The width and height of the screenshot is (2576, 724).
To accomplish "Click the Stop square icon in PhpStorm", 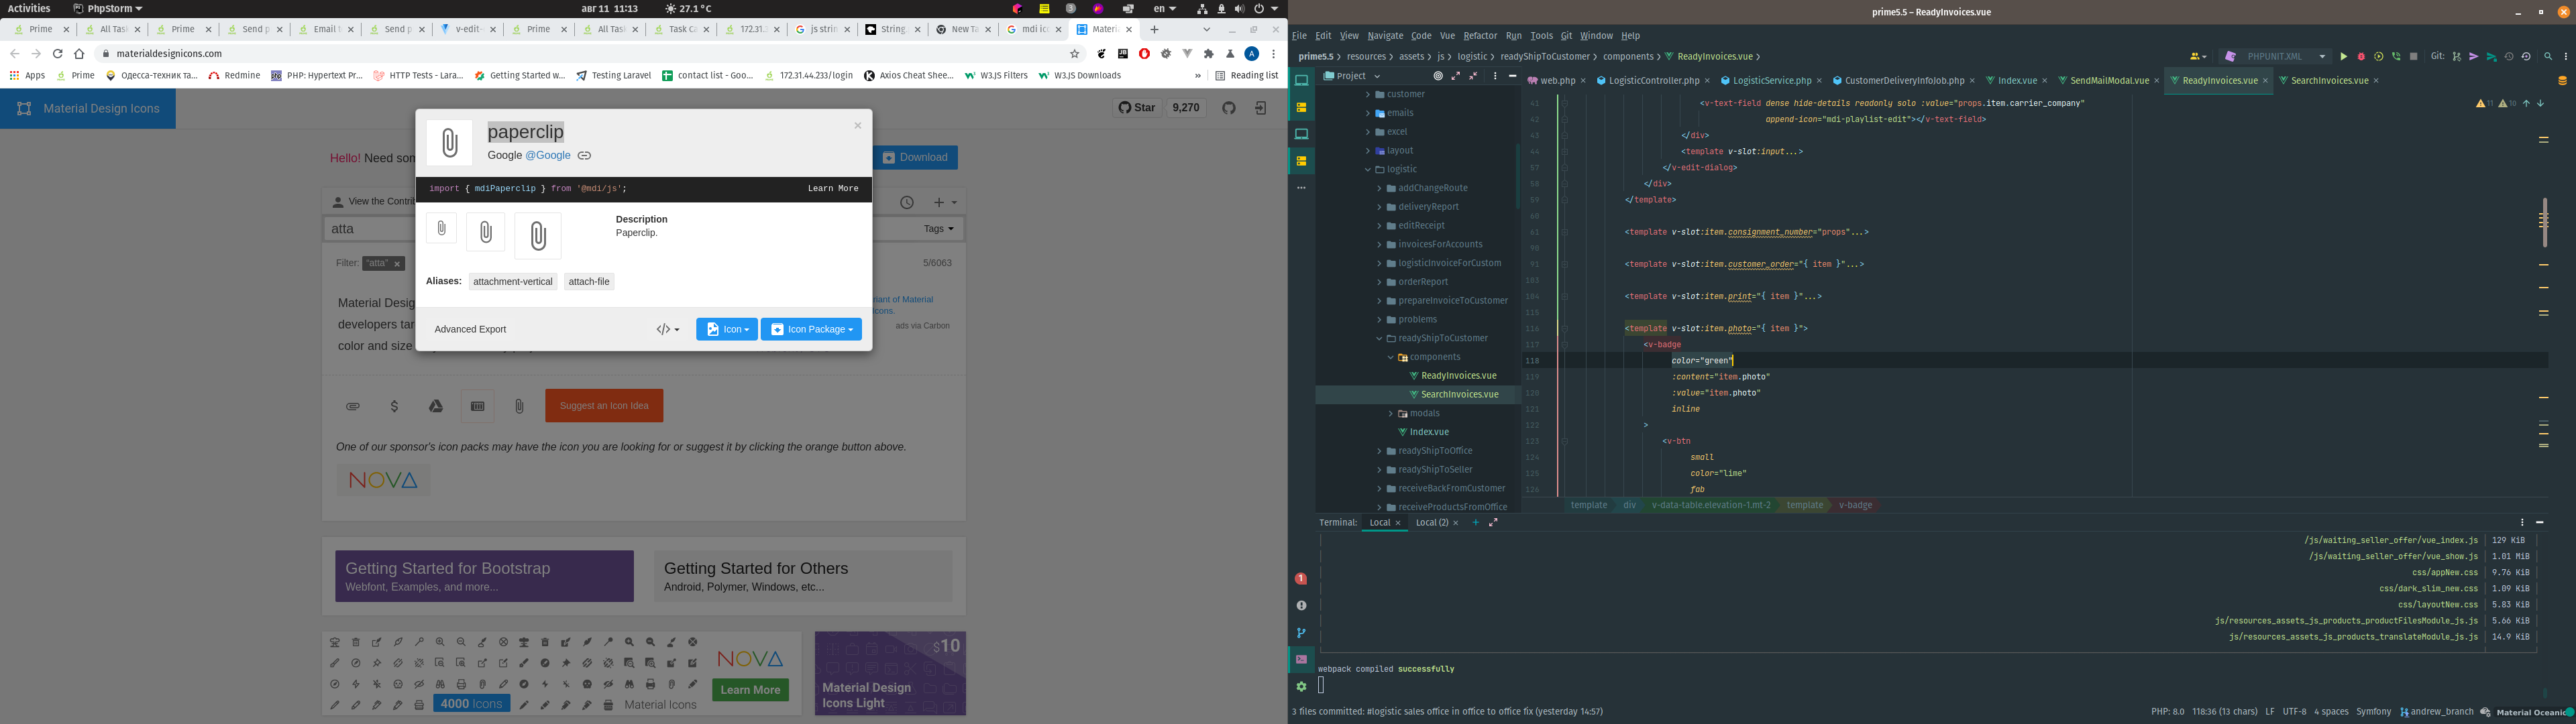I will point(2413,57).
